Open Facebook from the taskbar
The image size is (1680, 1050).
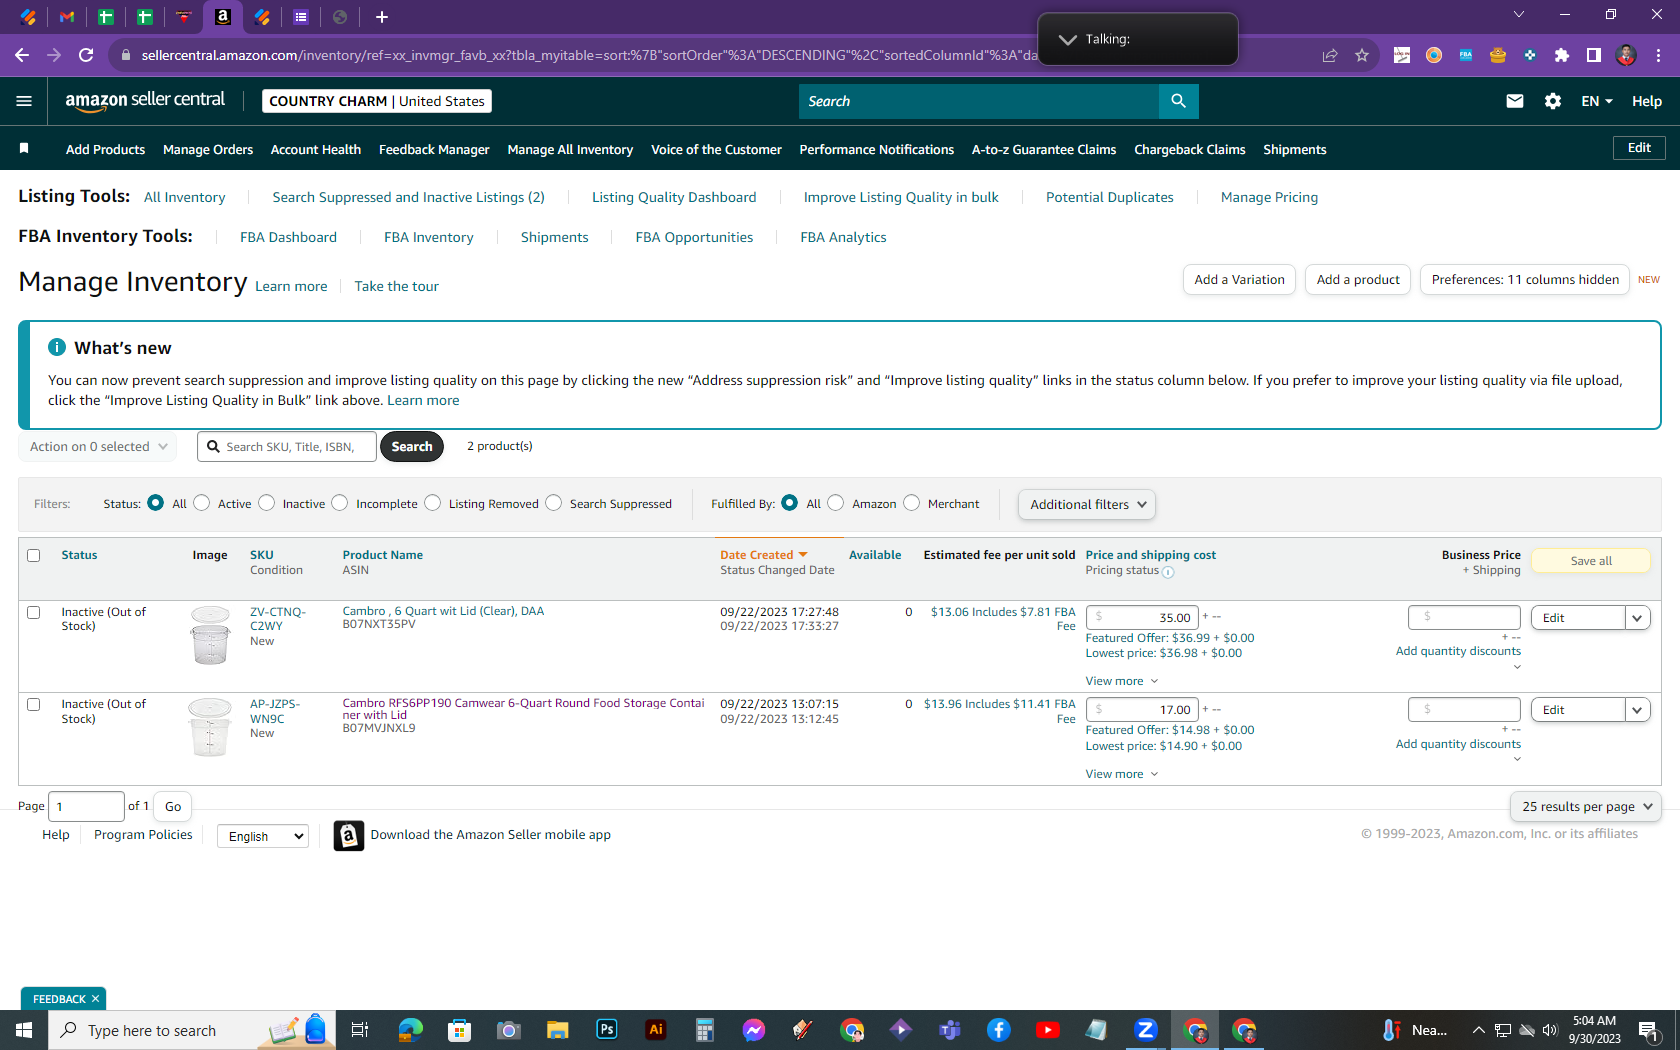click(x=999, y=1030)
